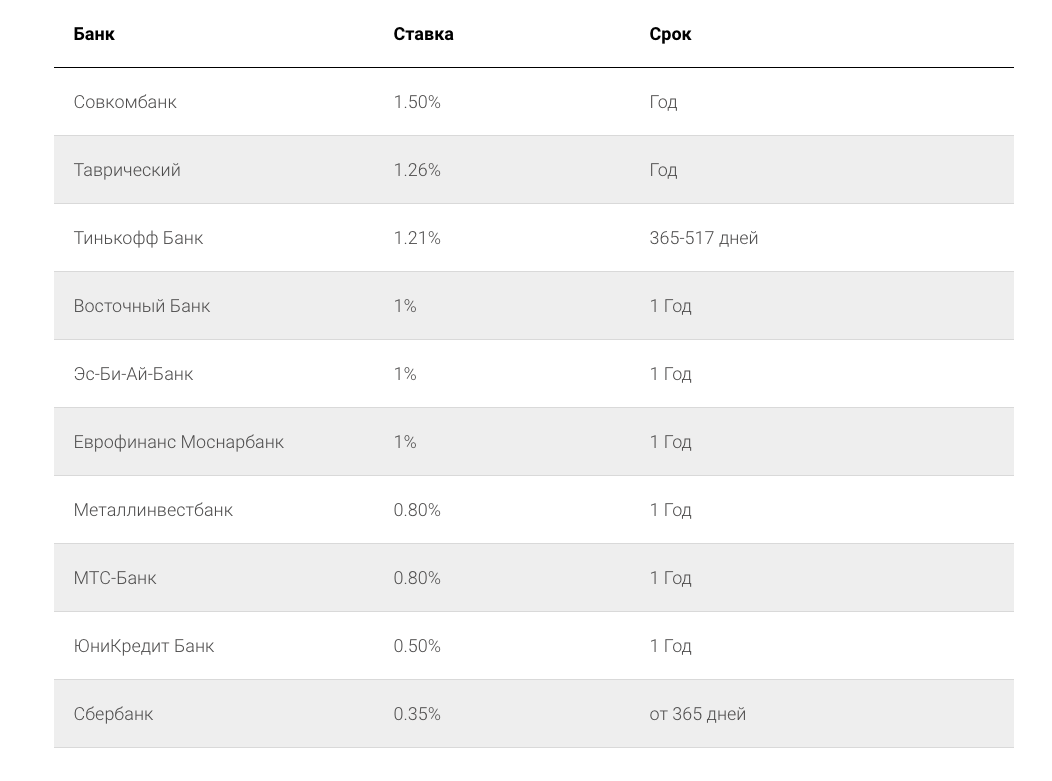Click the 1.50% rate value
This screenshot has width=1052, height=781.
417,102
